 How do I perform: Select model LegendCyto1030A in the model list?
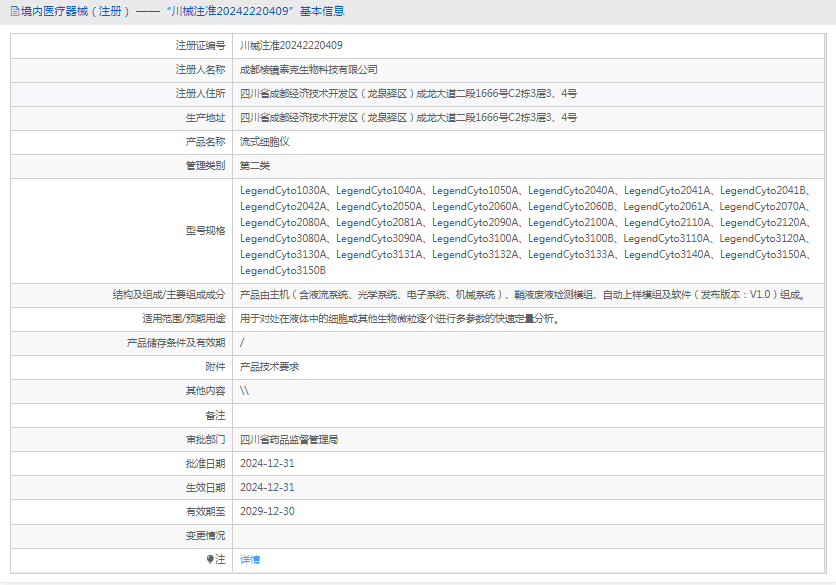click(x=283, y=190)
